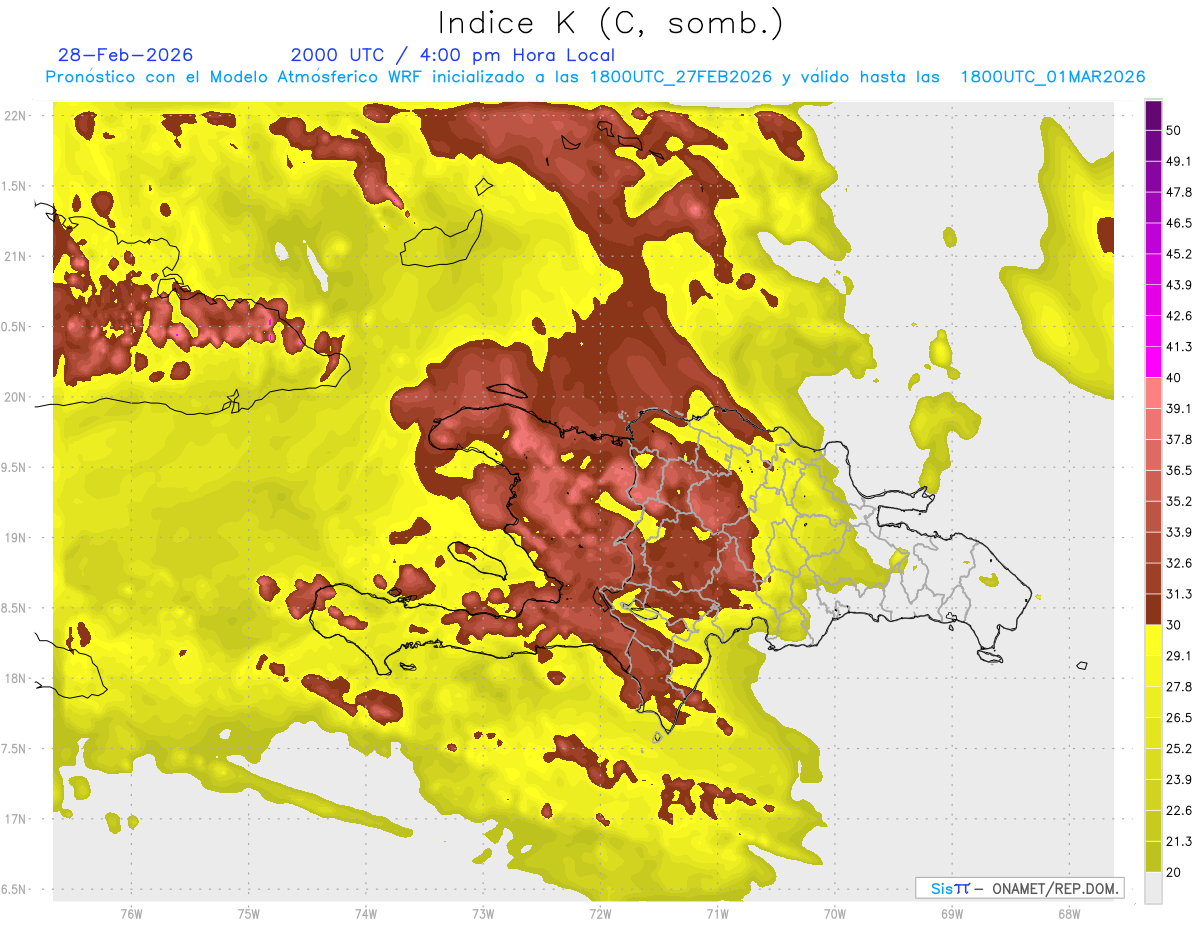The image size is (1200, 927).
Task: Click the color bar value "20"
Action: 1173,872
